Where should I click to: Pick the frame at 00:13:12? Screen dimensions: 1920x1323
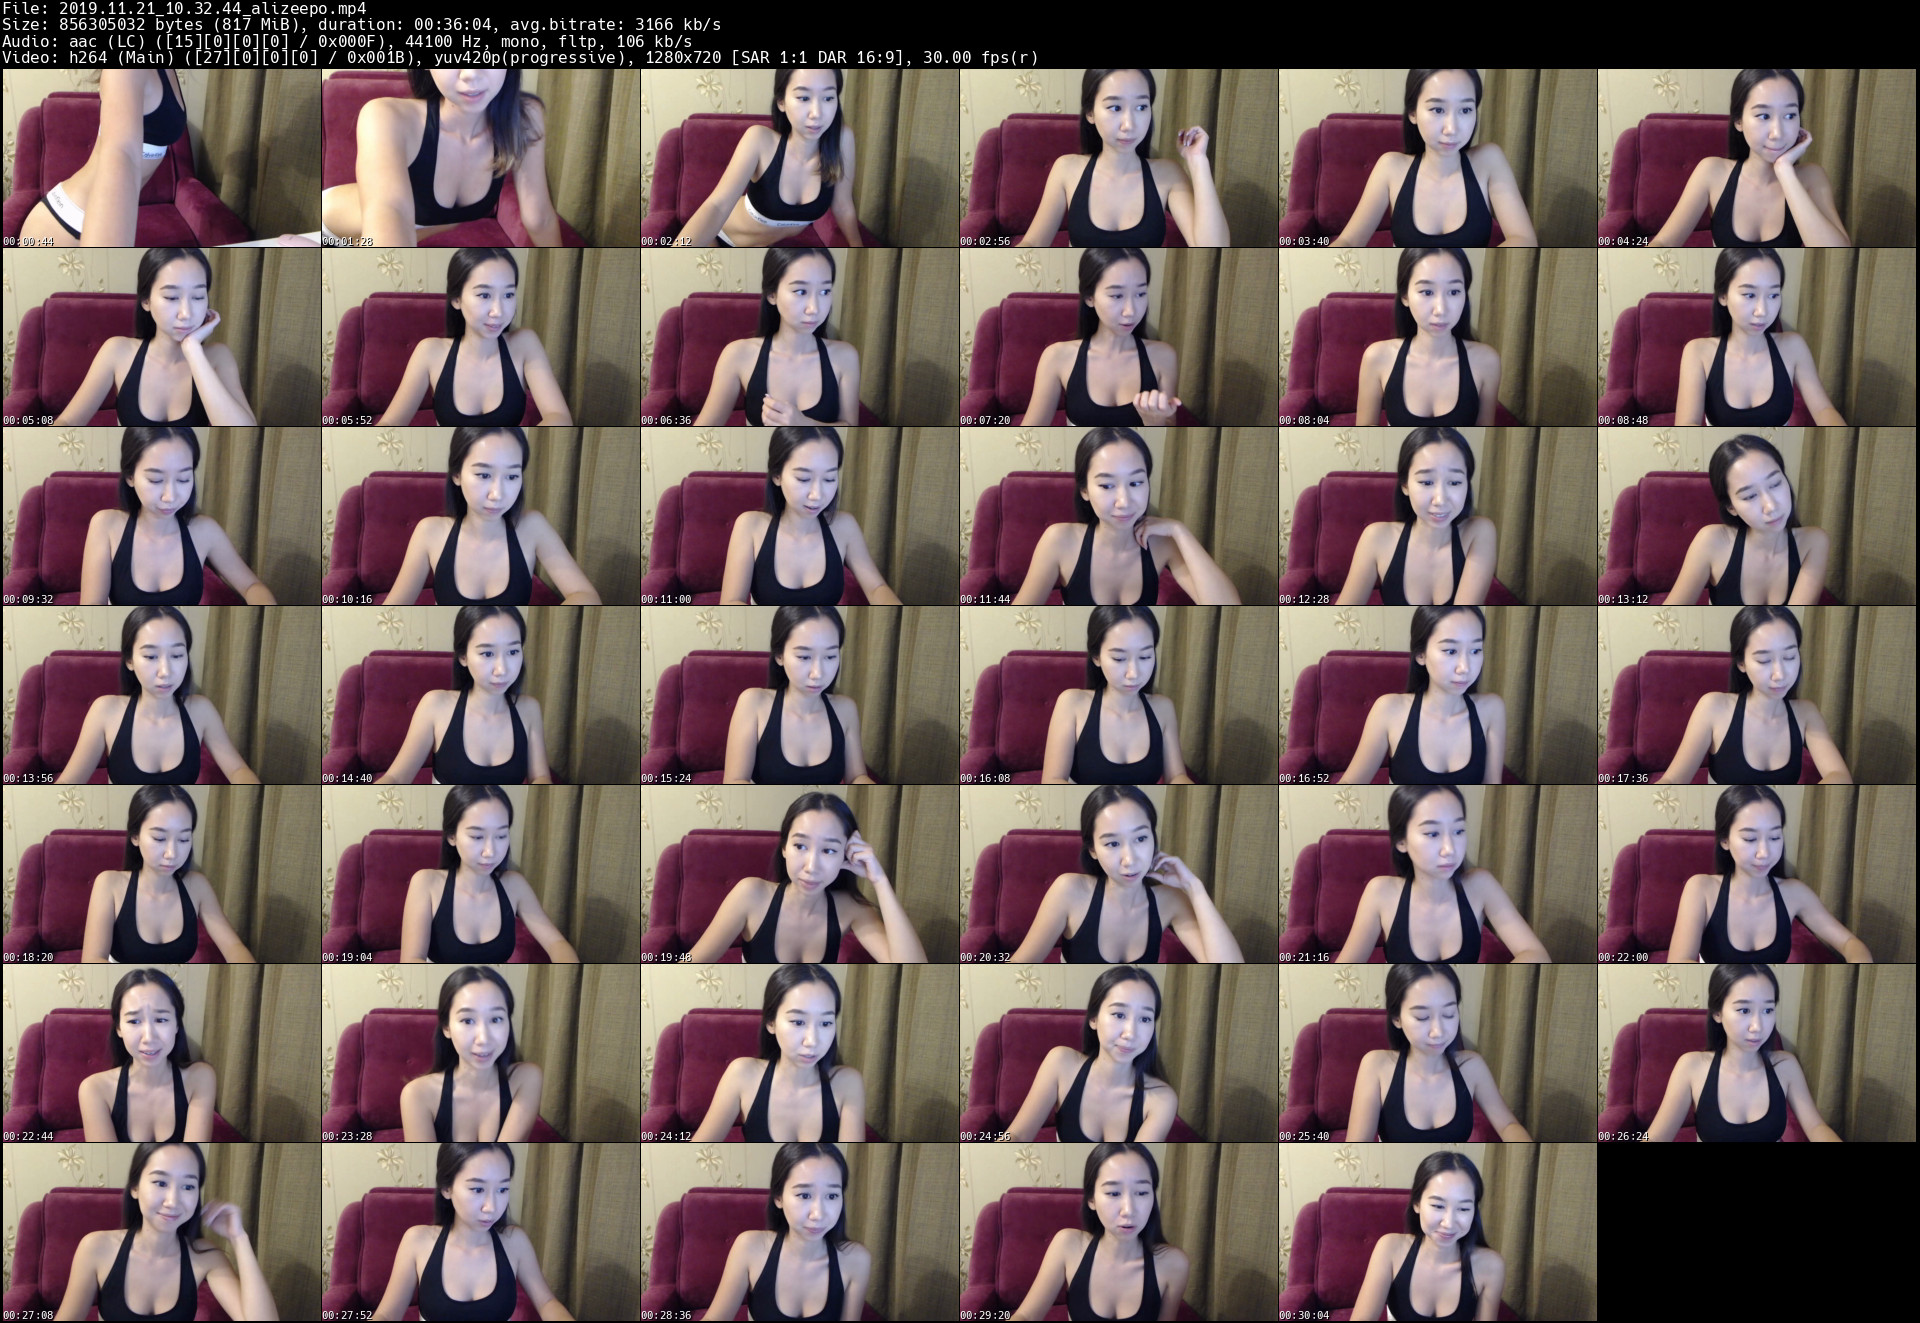point(1756,516)
